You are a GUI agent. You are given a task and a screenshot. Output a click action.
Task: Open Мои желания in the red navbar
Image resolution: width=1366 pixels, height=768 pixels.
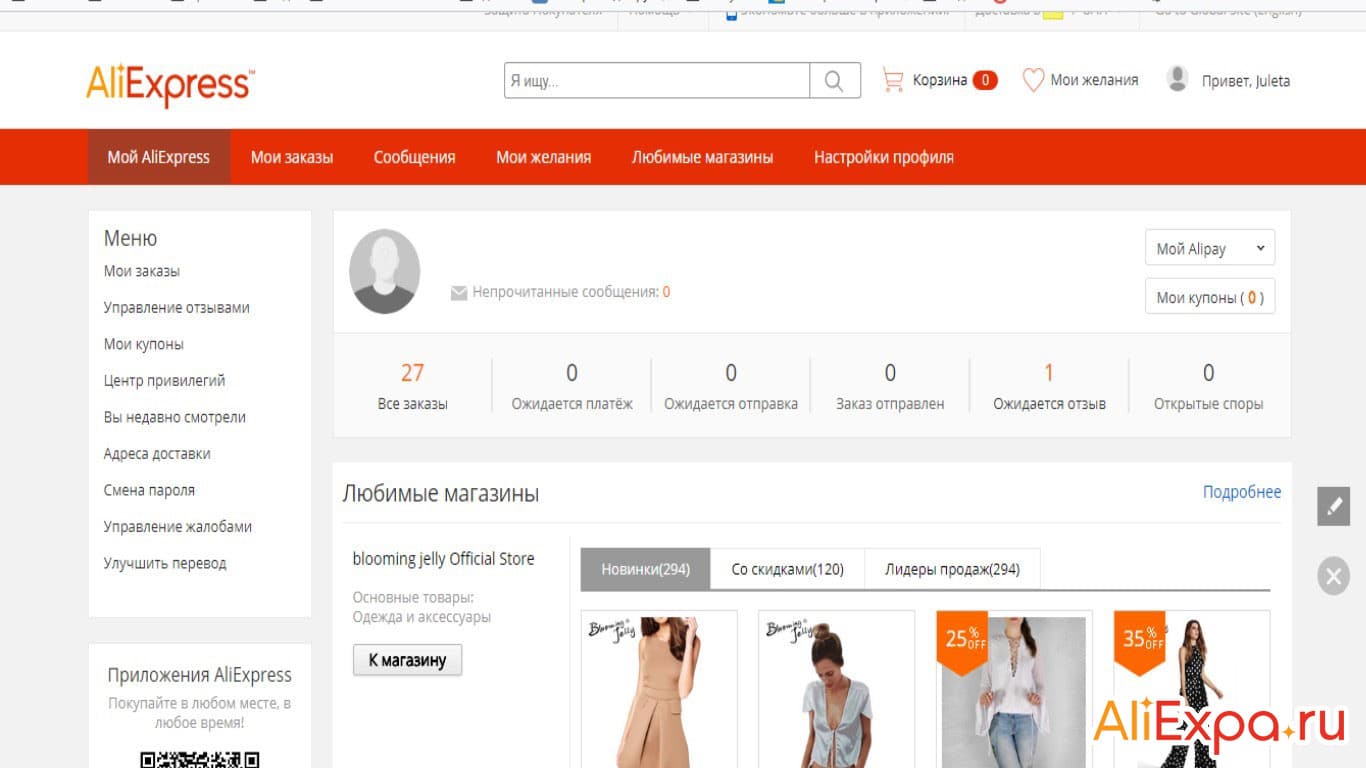pyautogui.click(x=543, y=157)
